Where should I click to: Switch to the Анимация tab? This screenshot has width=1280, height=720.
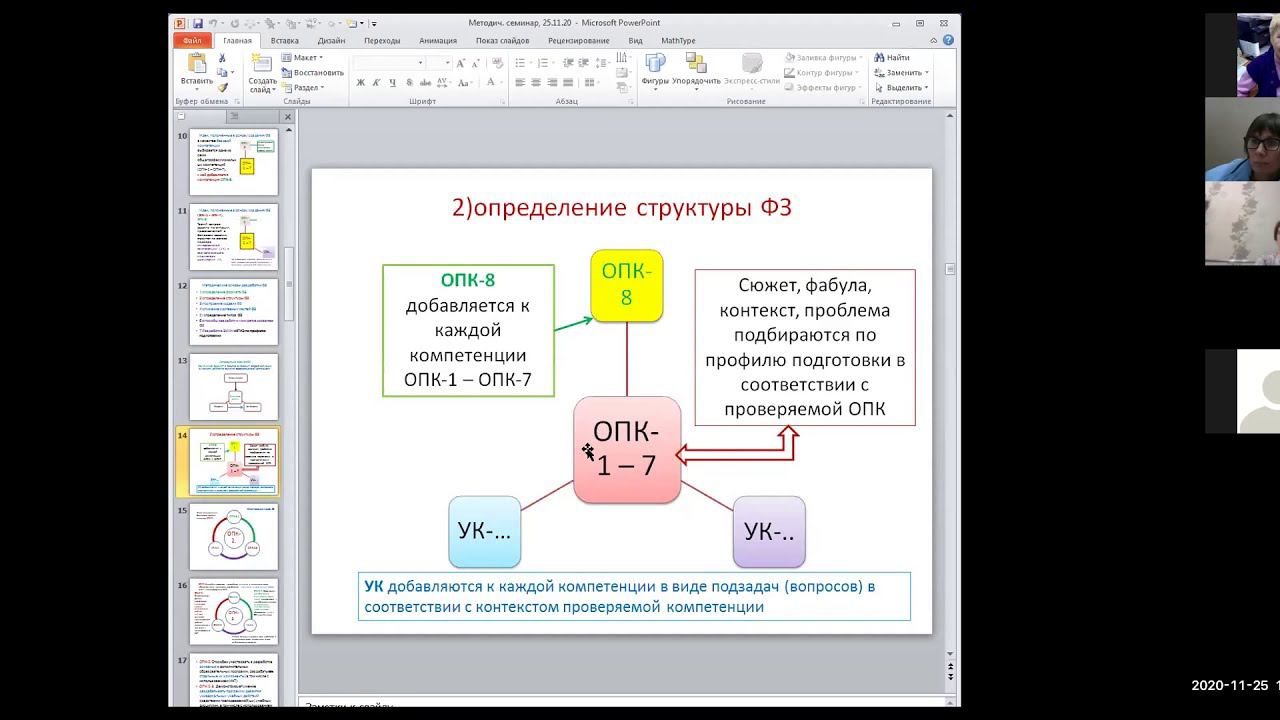(438, 41)
